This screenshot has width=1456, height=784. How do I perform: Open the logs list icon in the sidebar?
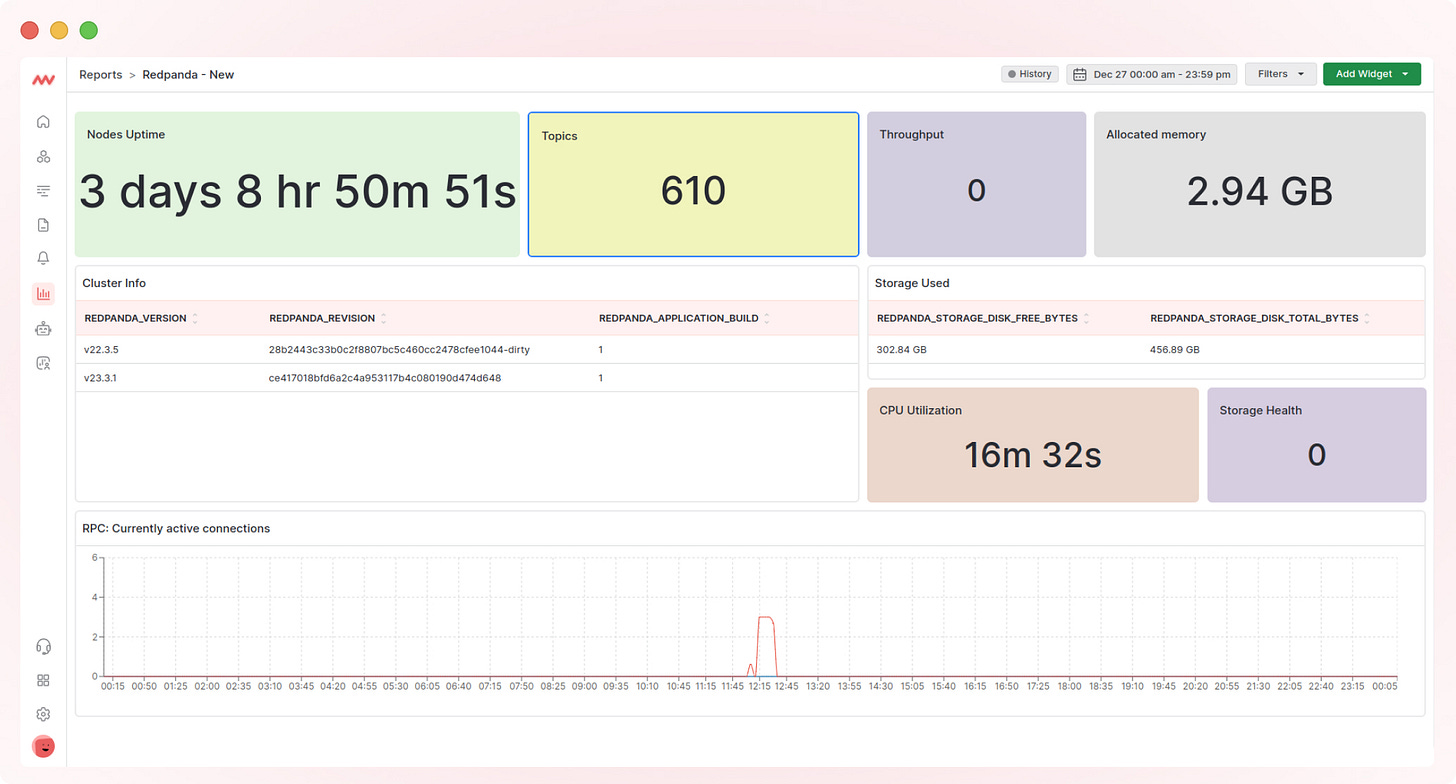[x=43, y=190]
